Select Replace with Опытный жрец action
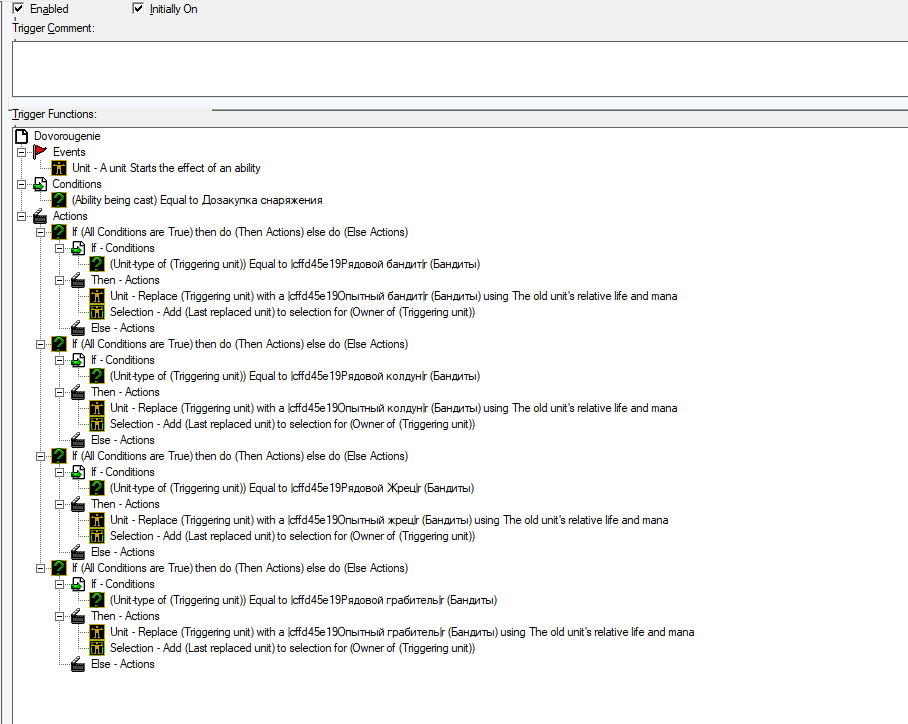The image size is (908, 724). 389,520
